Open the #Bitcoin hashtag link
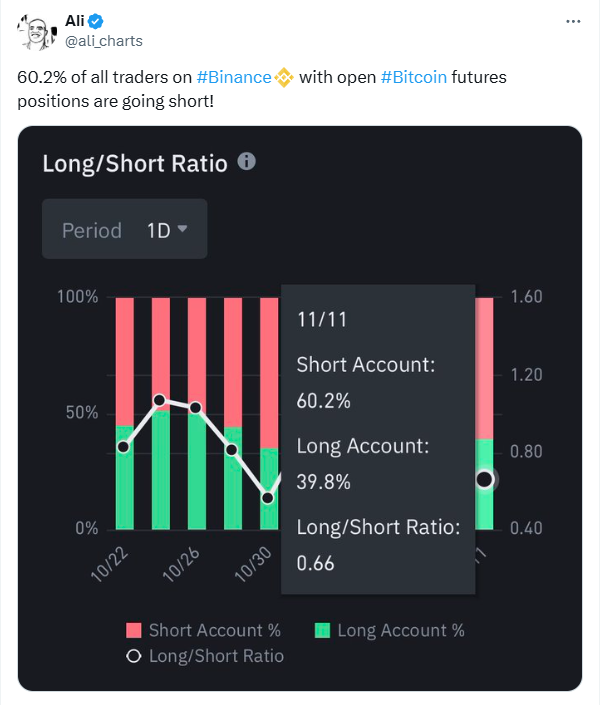 414,77
